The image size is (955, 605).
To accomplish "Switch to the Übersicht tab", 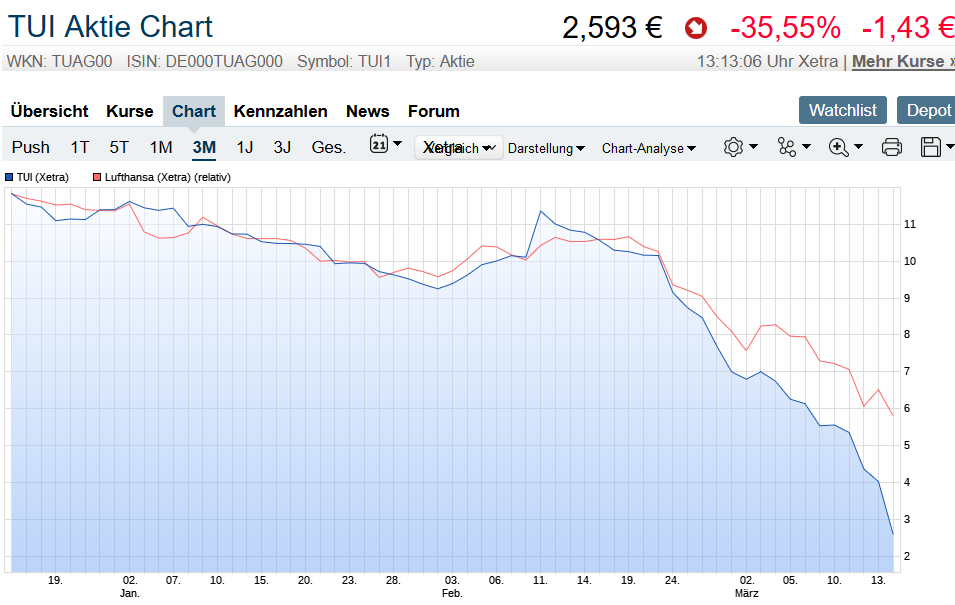I will pyautogui.click(x=49, y=111).
